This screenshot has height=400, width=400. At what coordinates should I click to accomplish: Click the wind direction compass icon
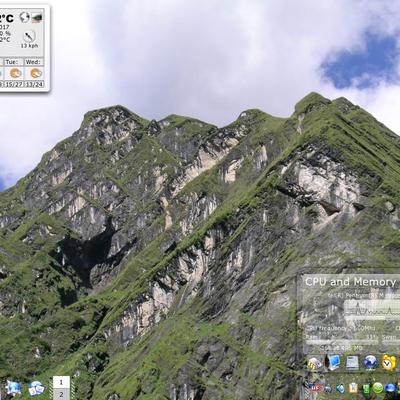(29, 36)
